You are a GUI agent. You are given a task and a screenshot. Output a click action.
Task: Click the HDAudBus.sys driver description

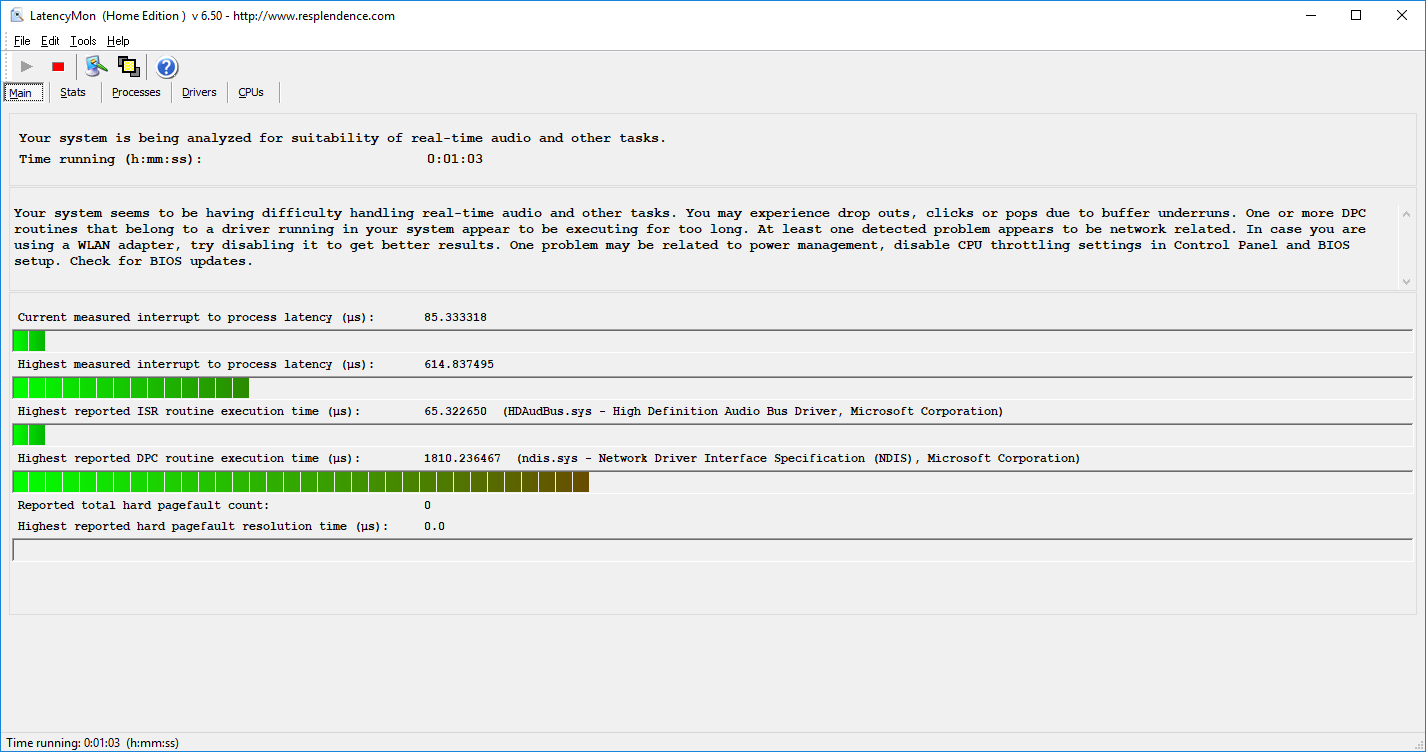(x=753, y=411)
